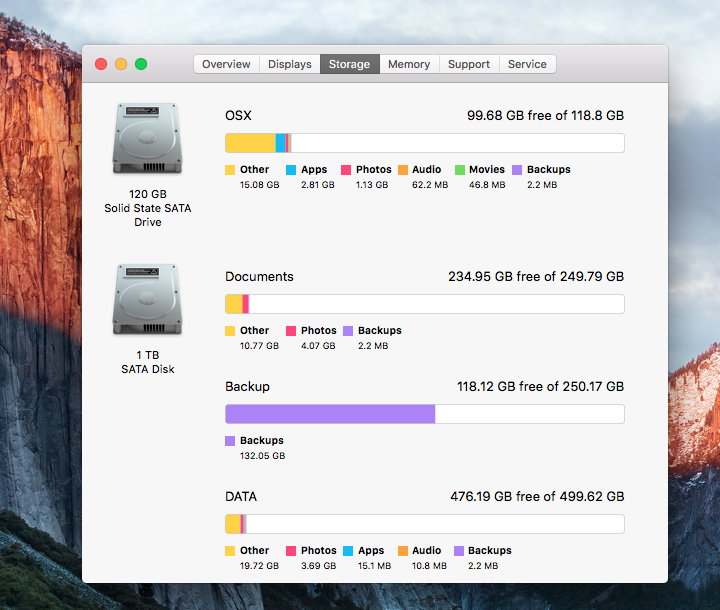Image resolution: width=720 pixels, height=610 pixels.
Task: Click the OSX volume usage bar
Action: 425,143
